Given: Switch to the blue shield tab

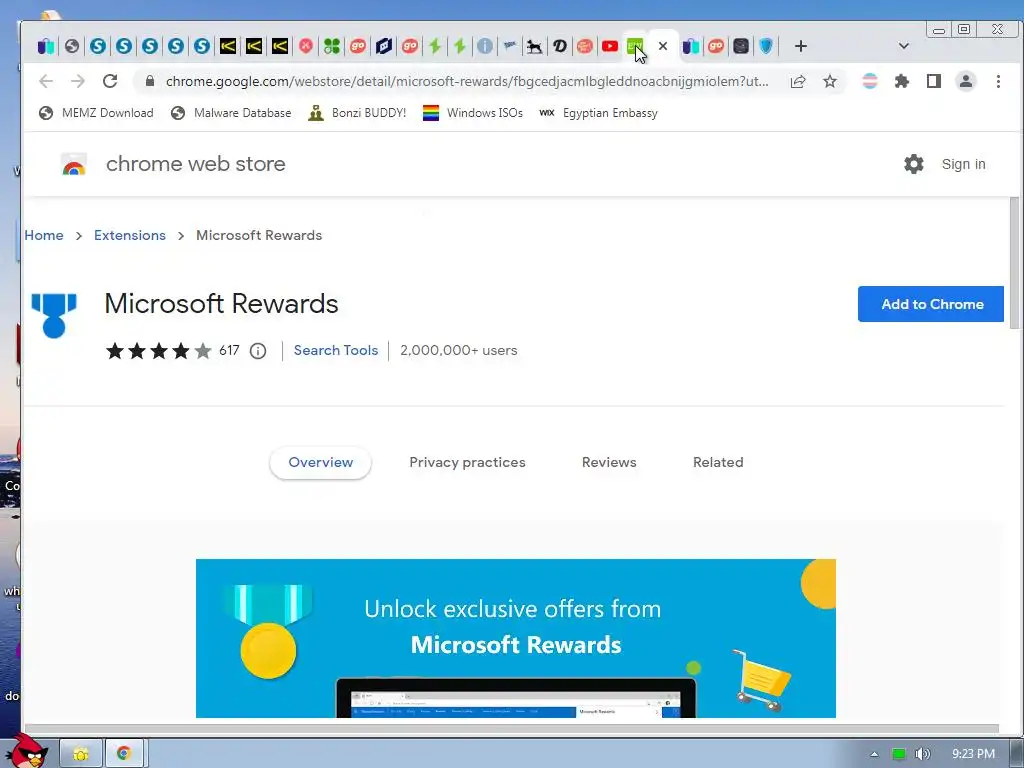Looking at the screenshot, I should pos(766,46).
